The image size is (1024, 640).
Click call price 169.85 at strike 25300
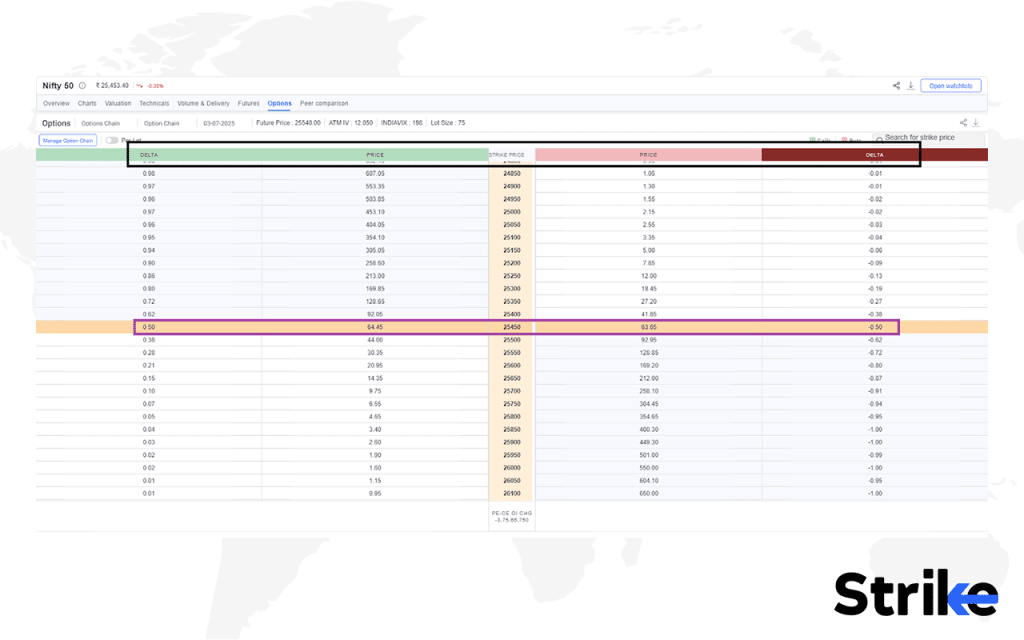coord(375,289)
